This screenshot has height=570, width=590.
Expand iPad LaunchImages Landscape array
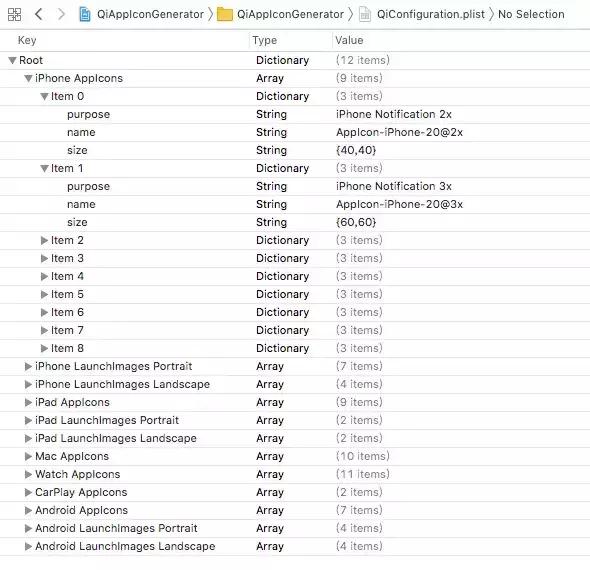pos(28,438)
